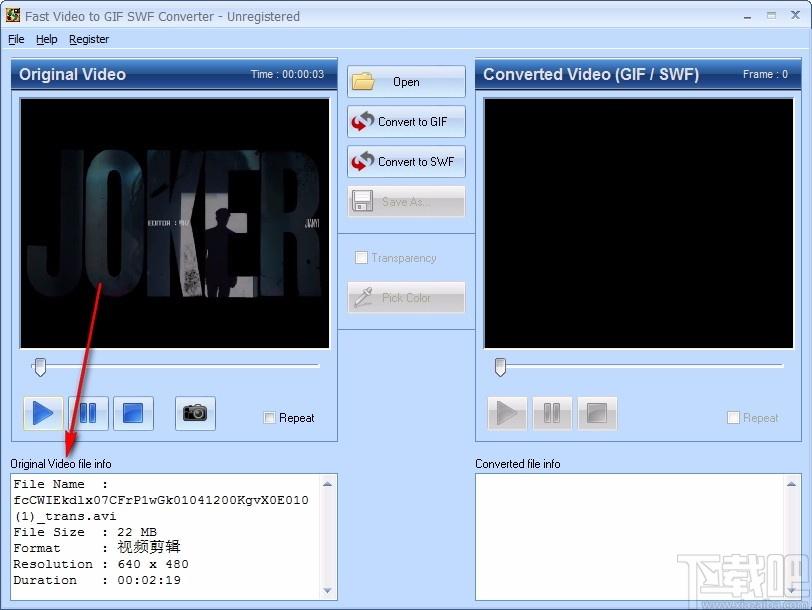
Task: Toggle the Transparency checkbox
Action: (361, 257)
